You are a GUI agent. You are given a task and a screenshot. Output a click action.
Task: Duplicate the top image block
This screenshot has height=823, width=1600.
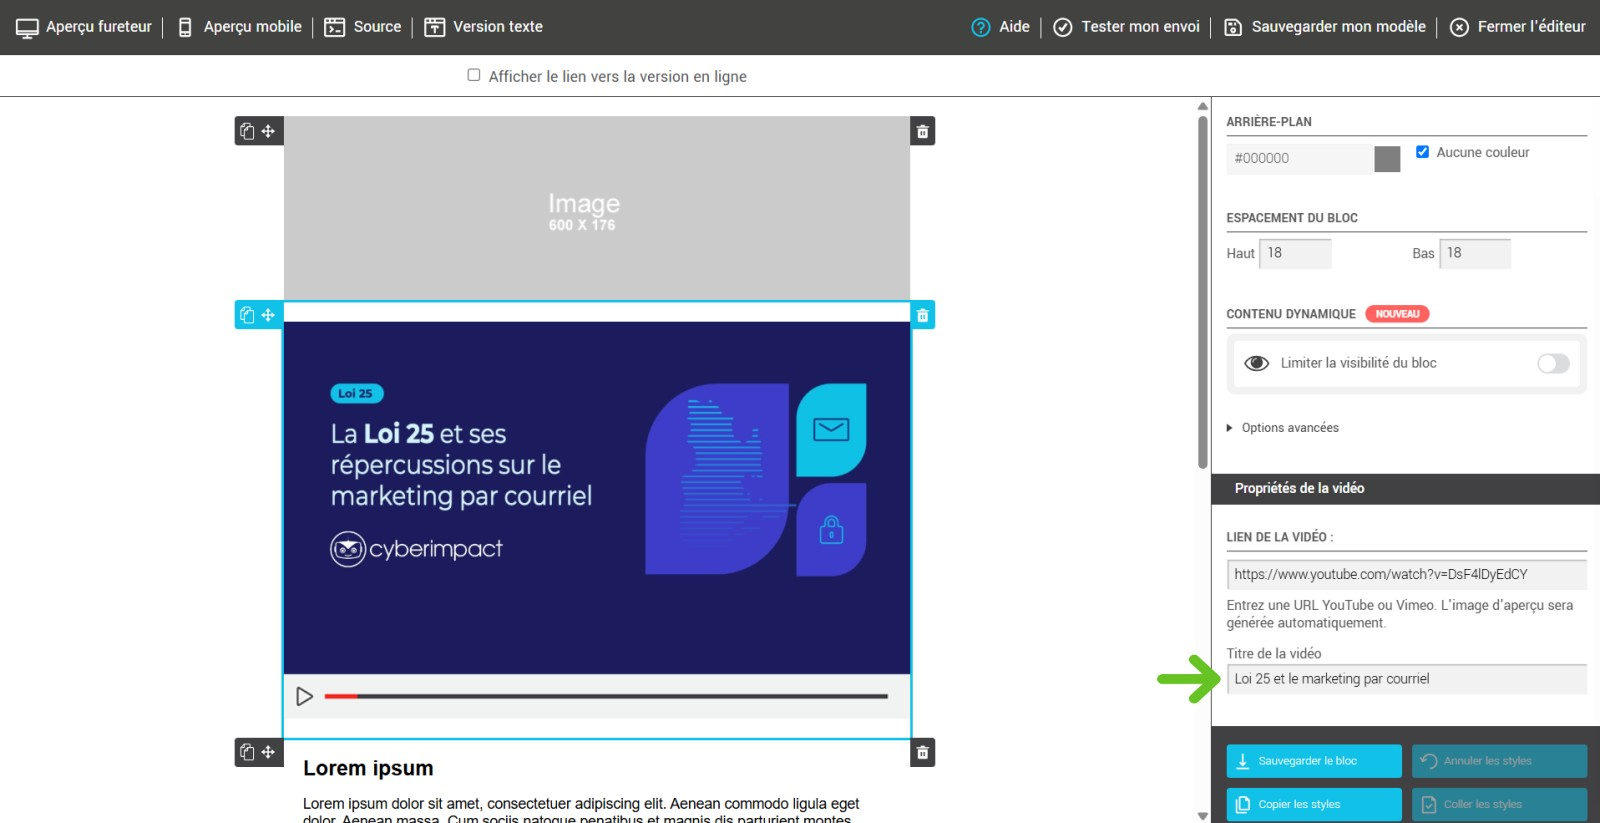(x=247, y=131)
